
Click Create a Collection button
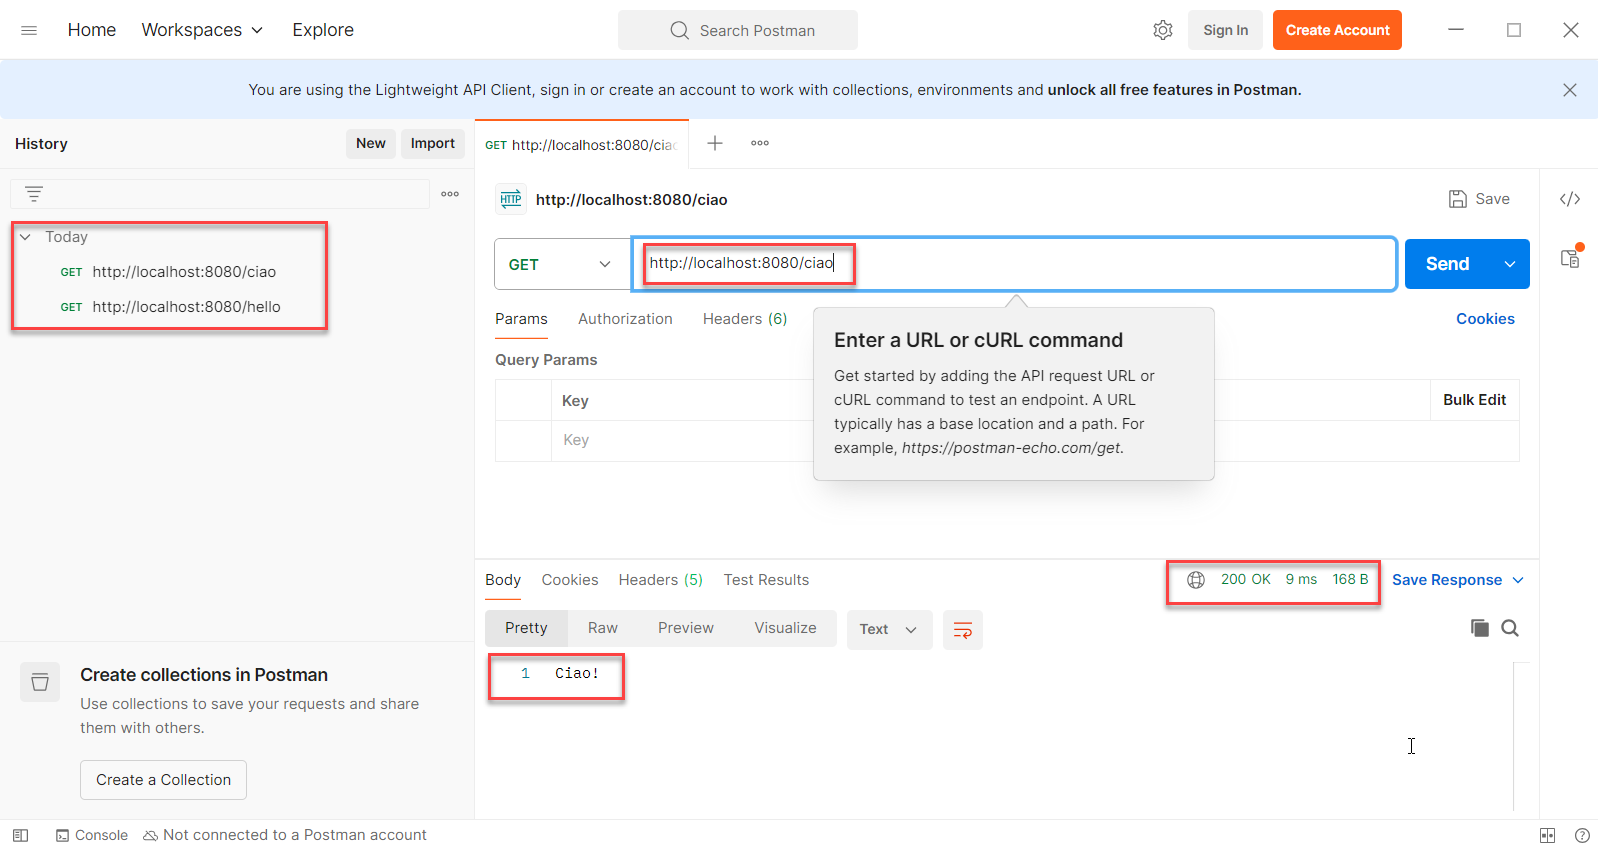tap(163, 780)
